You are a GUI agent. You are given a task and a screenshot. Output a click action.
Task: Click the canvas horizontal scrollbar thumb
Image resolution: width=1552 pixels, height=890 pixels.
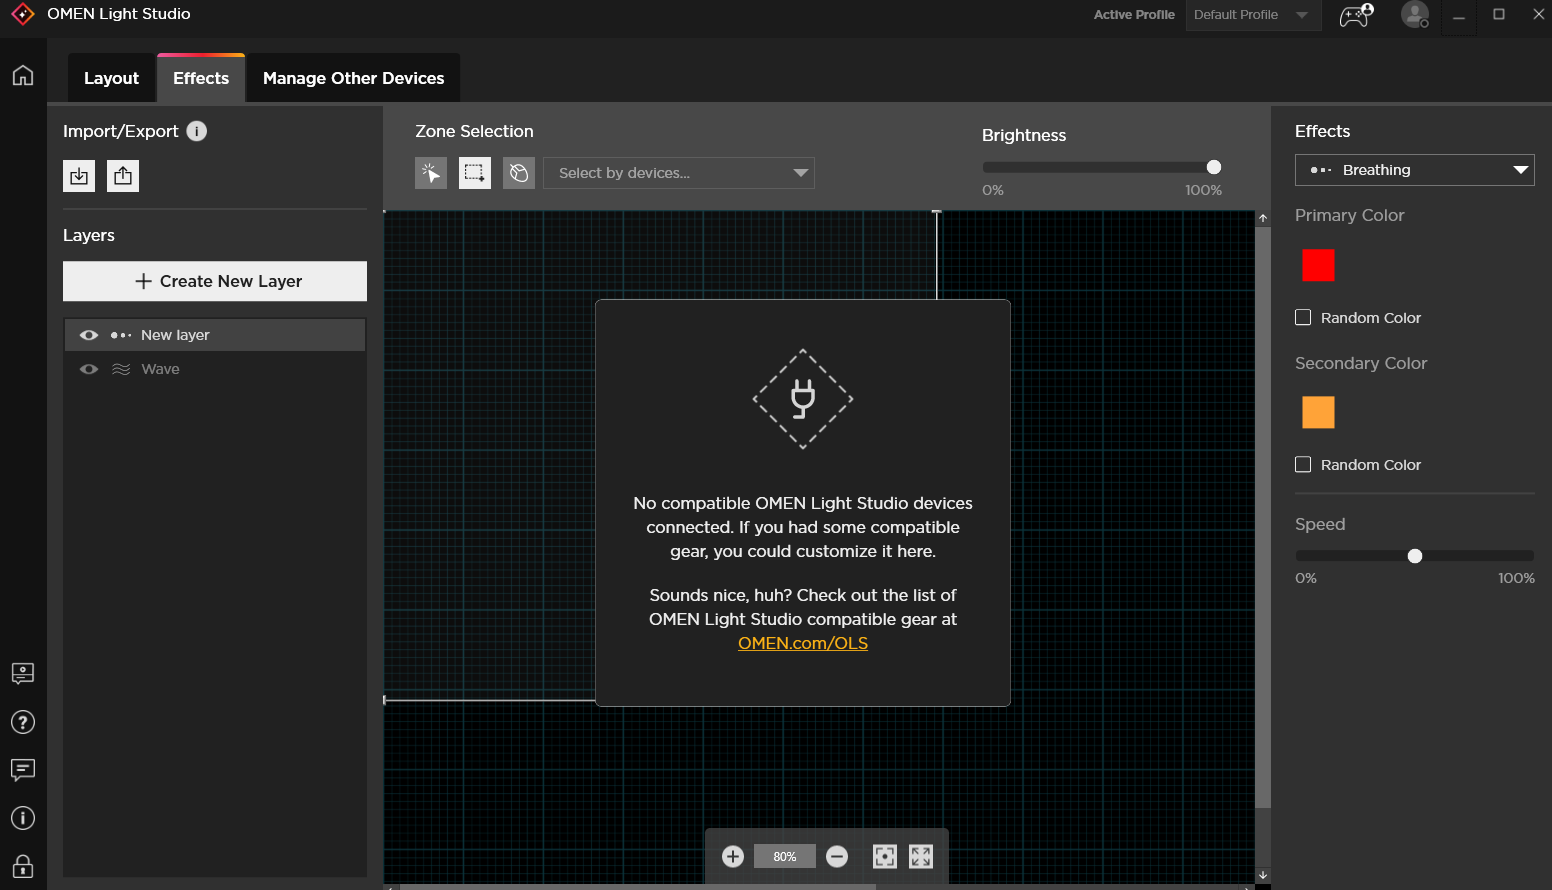638,887
